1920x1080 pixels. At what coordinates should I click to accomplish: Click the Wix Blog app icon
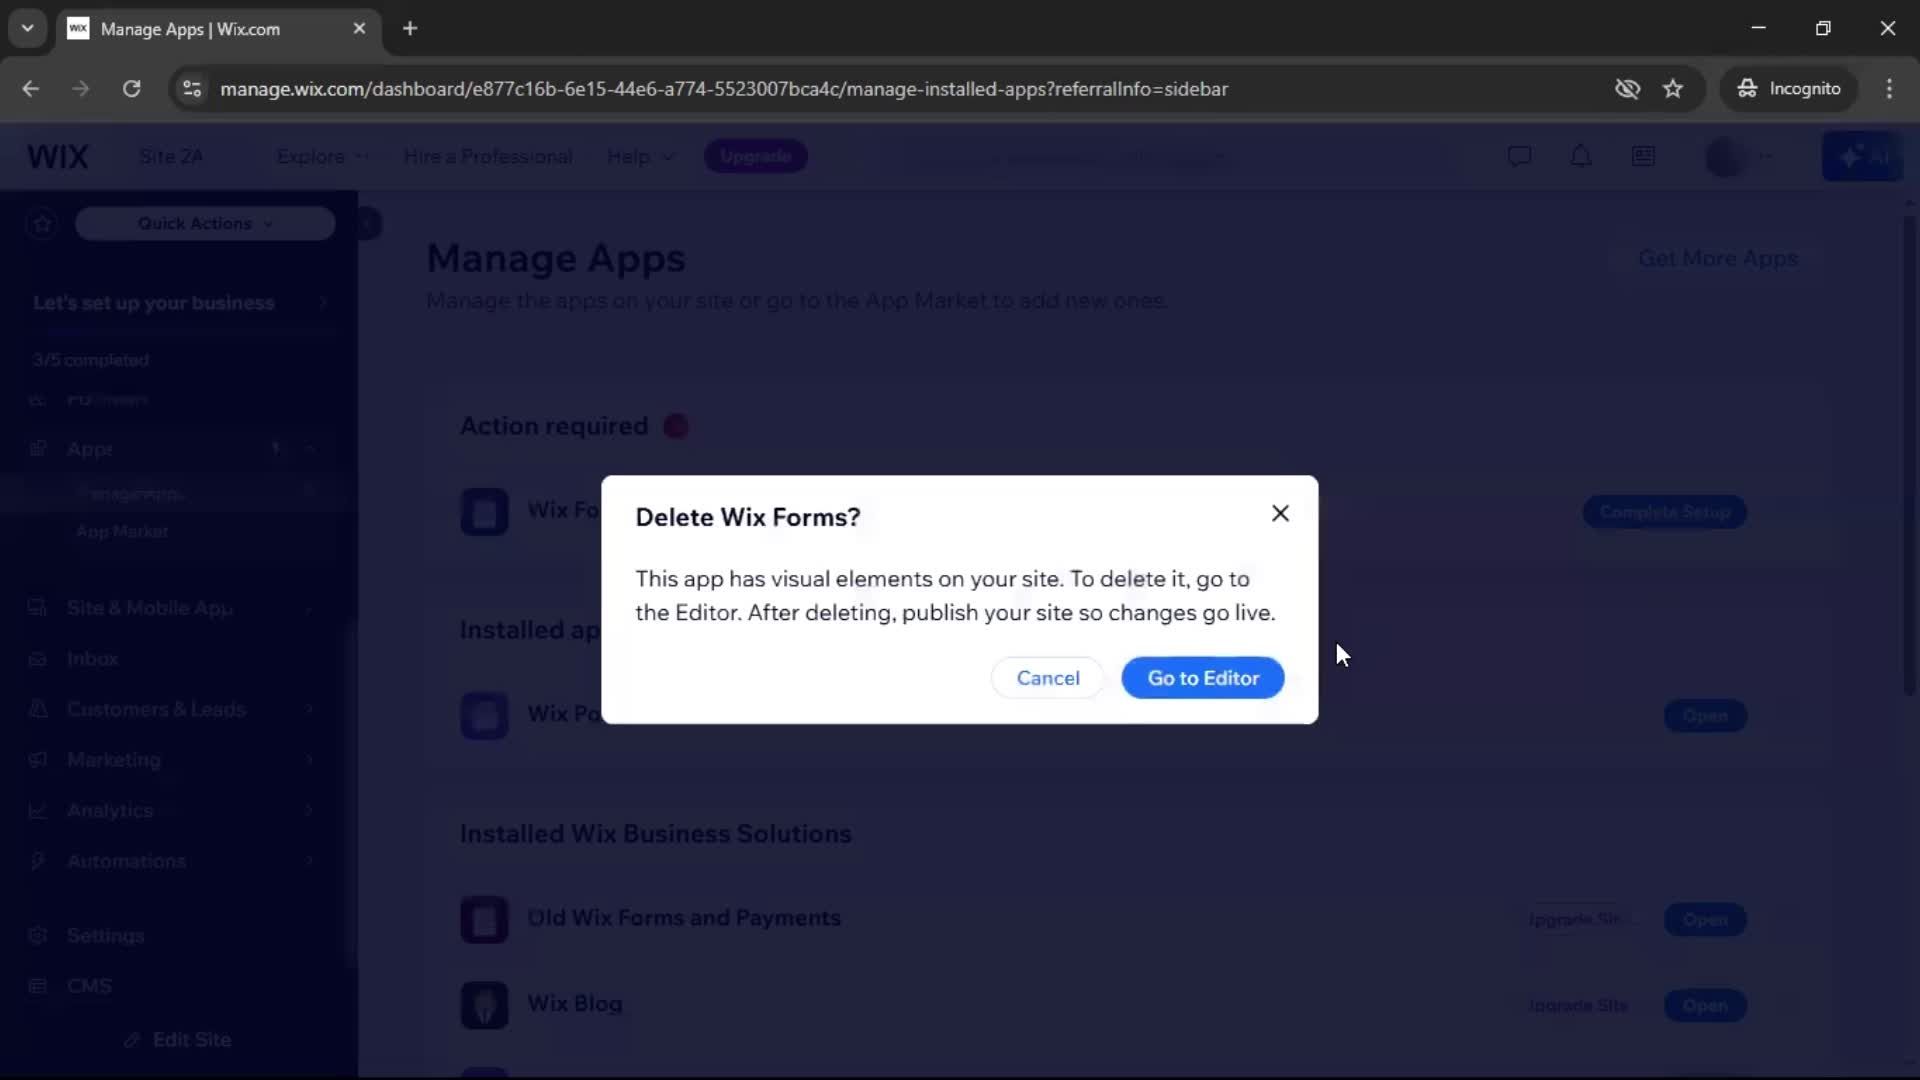[484, 1005]
